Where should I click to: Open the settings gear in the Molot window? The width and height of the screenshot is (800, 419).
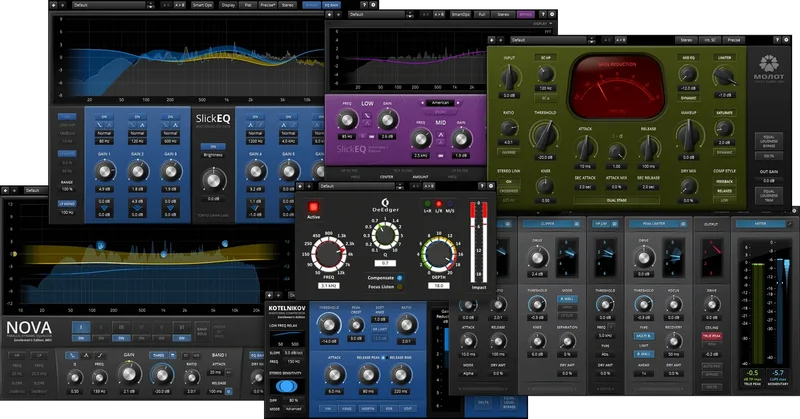click(787, 40)
